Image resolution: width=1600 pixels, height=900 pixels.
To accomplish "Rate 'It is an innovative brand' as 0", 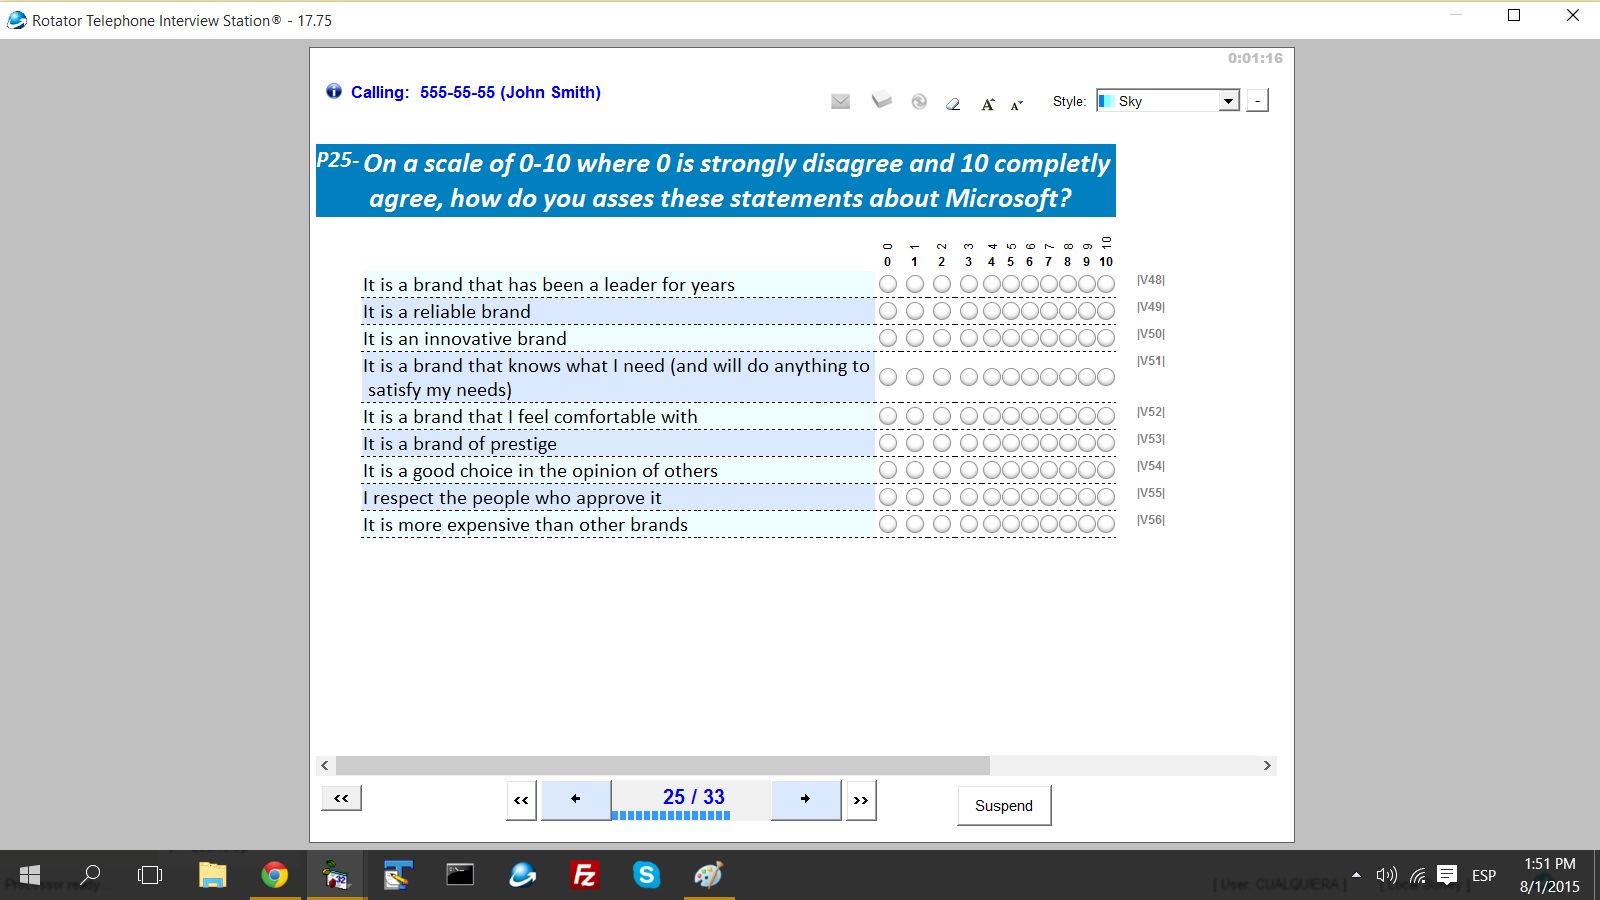I will 887,338.
